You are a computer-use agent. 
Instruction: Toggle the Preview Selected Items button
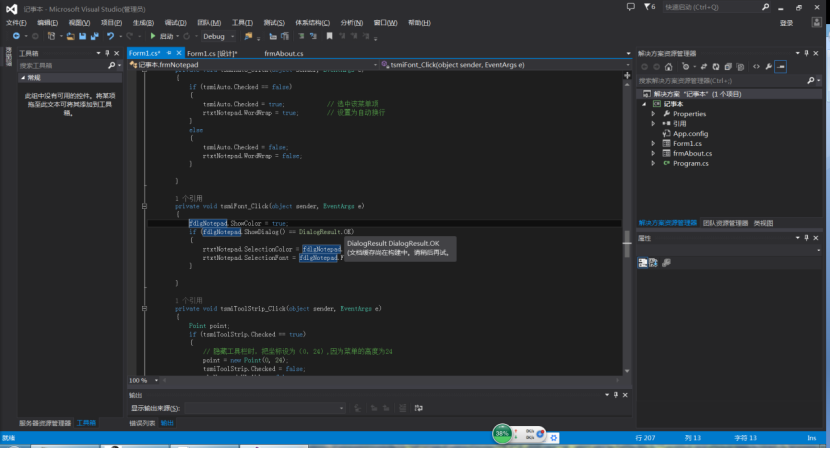click(781, 67)
